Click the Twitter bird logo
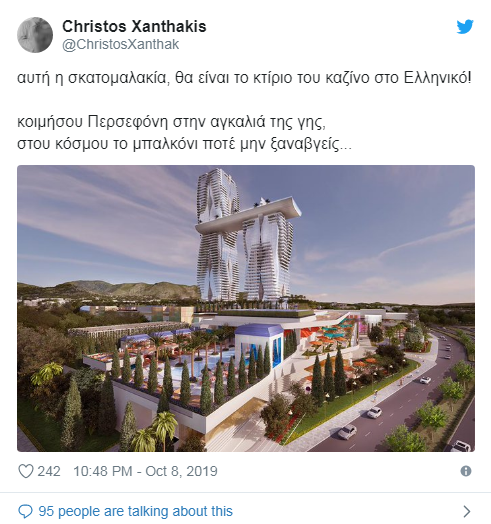 465,27
